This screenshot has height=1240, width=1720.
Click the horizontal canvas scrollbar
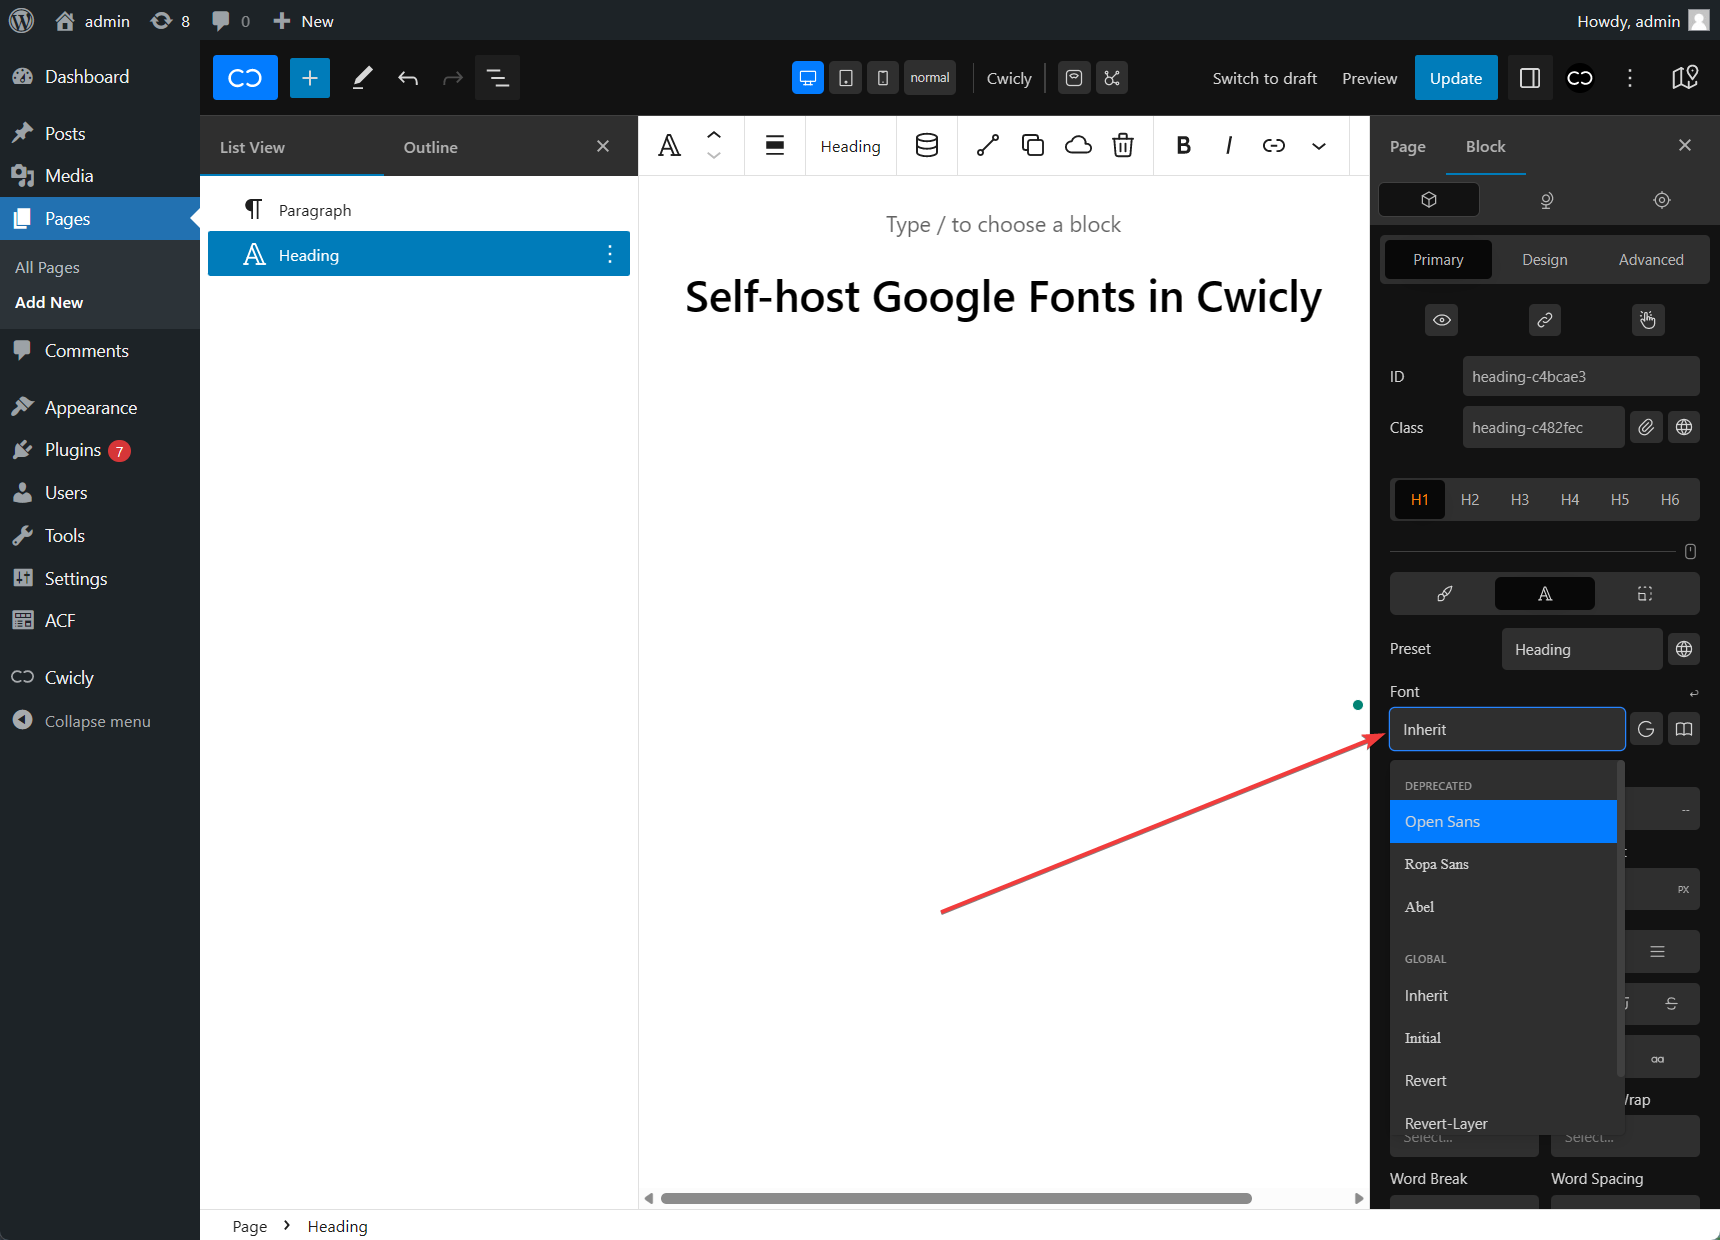coord(956,1198)
